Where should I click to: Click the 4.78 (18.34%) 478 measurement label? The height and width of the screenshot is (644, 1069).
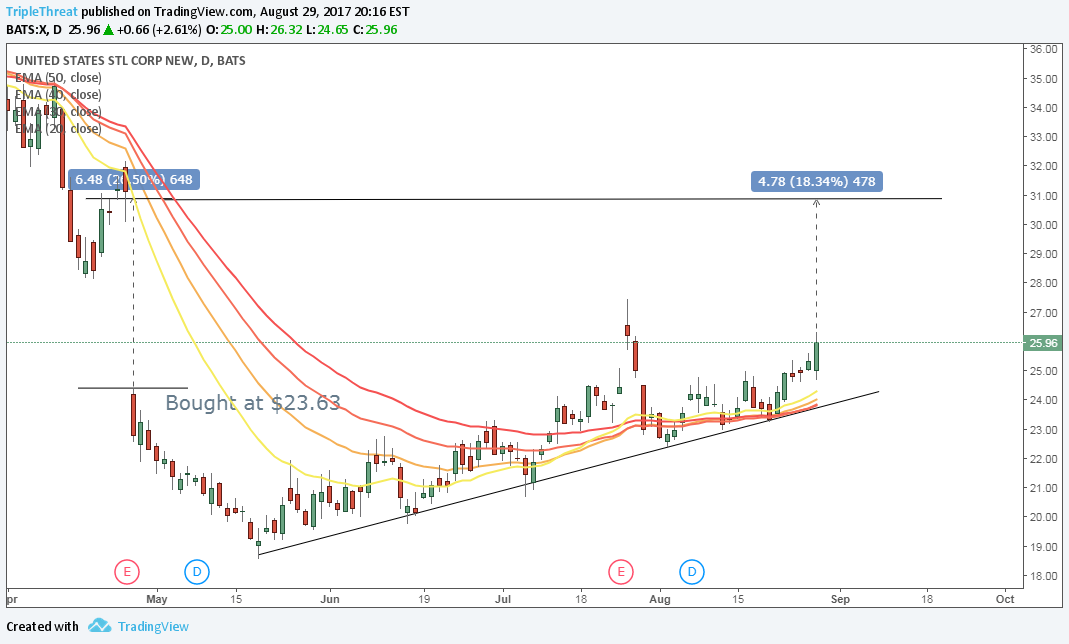[817, 181]
